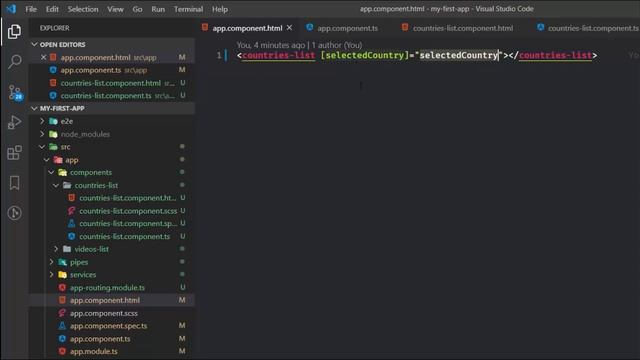Open the View menu

click(116, 9)
